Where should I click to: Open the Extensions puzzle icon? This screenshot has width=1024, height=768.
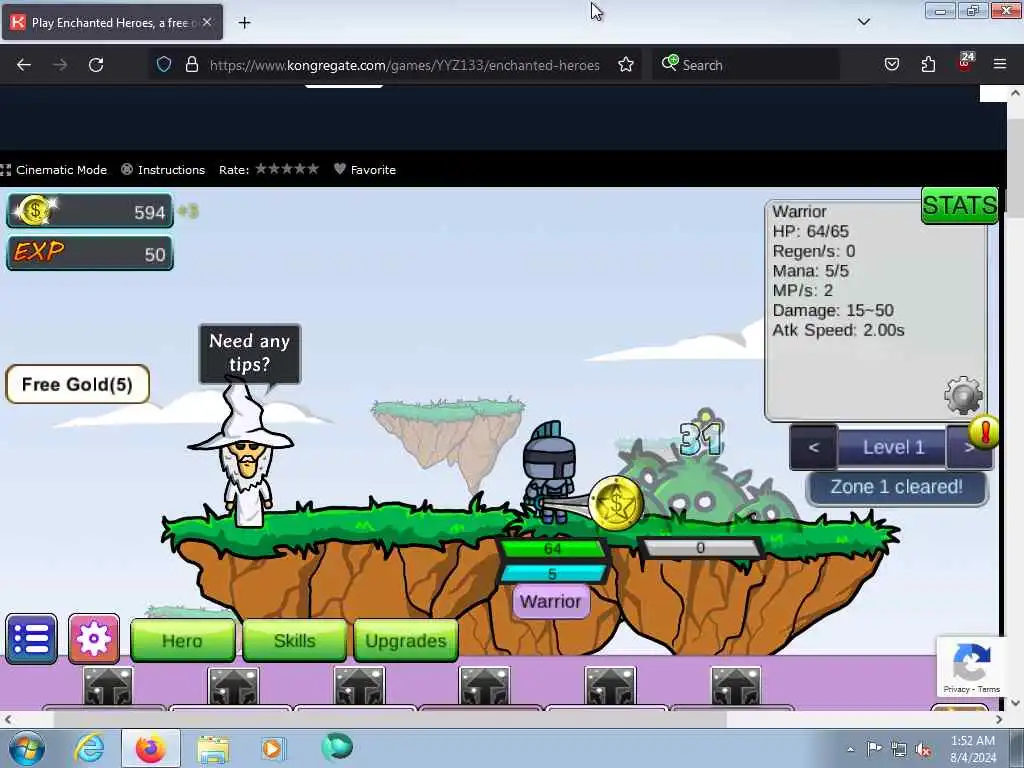(x=928, y=65)
